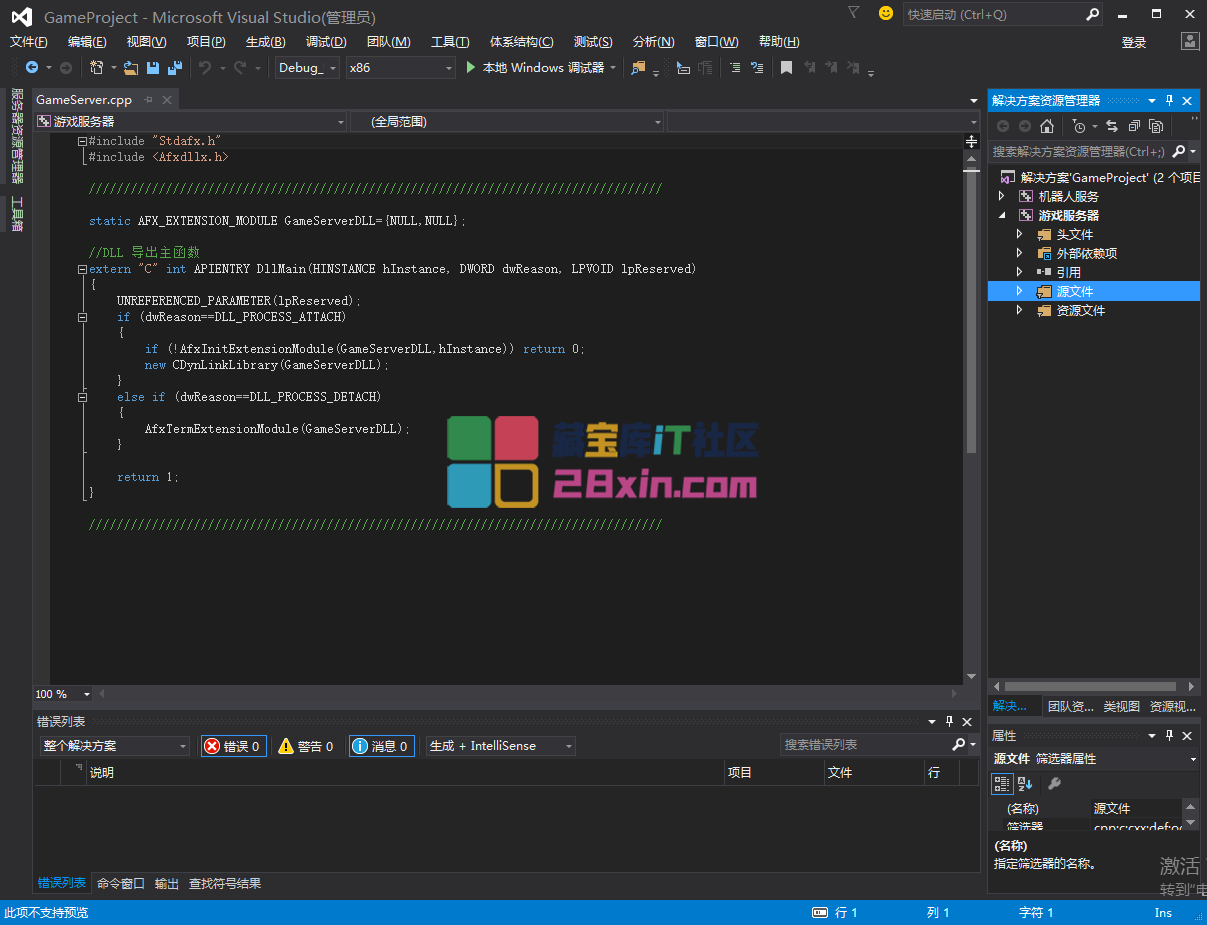Expand the 头文件 folder
The width and height of the screenshot is (1207, 925).
click(x=1020, y=234)
